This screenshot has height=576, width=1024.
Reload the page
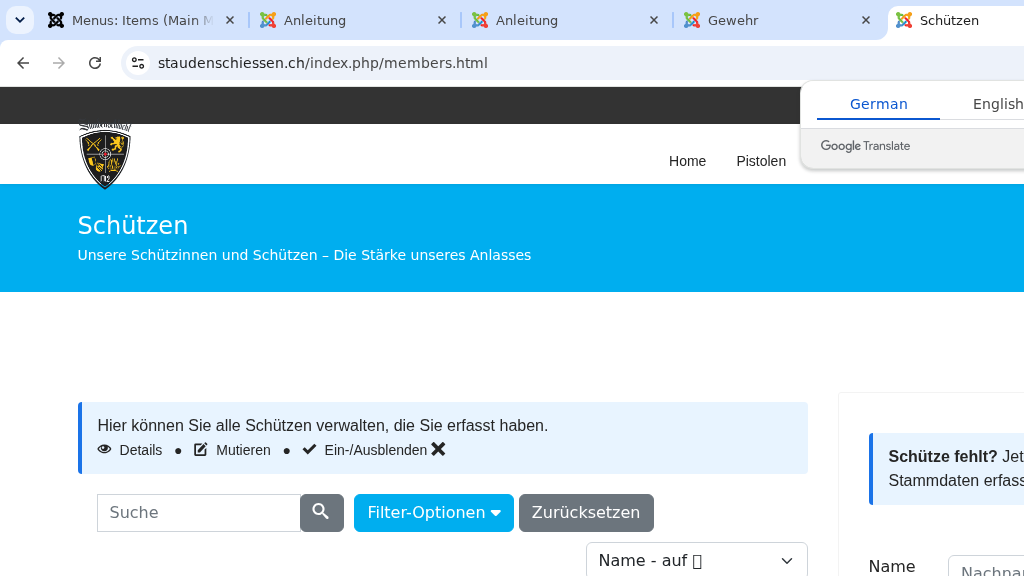95,63
